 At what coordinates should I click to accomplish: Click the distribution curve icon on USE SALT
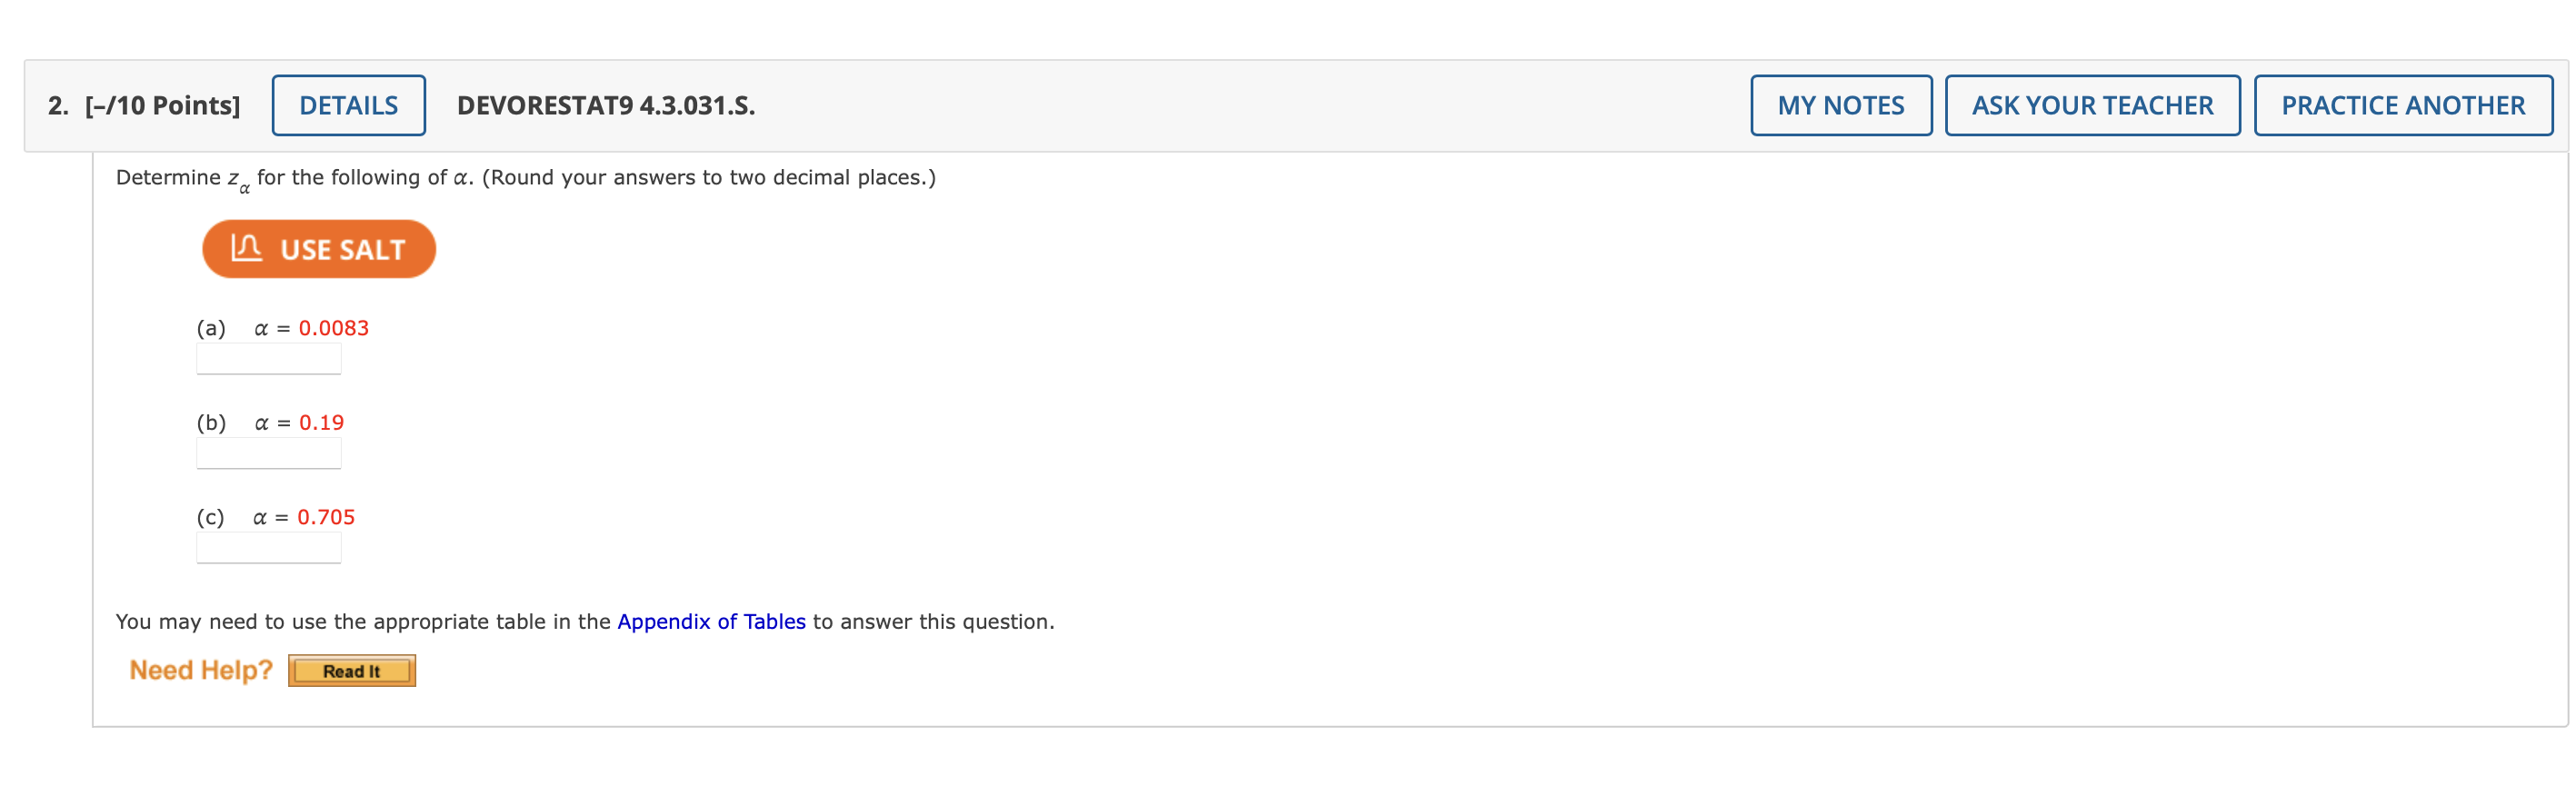pyautogui.click(x=247, y=247)
